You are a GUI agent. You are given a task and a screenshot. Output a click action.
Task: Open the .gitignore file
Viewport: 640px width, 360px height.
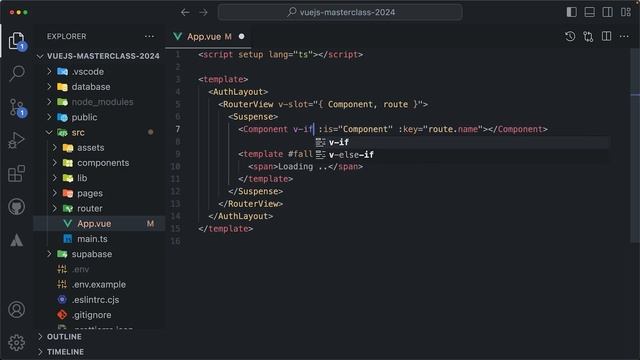[99, 315]
